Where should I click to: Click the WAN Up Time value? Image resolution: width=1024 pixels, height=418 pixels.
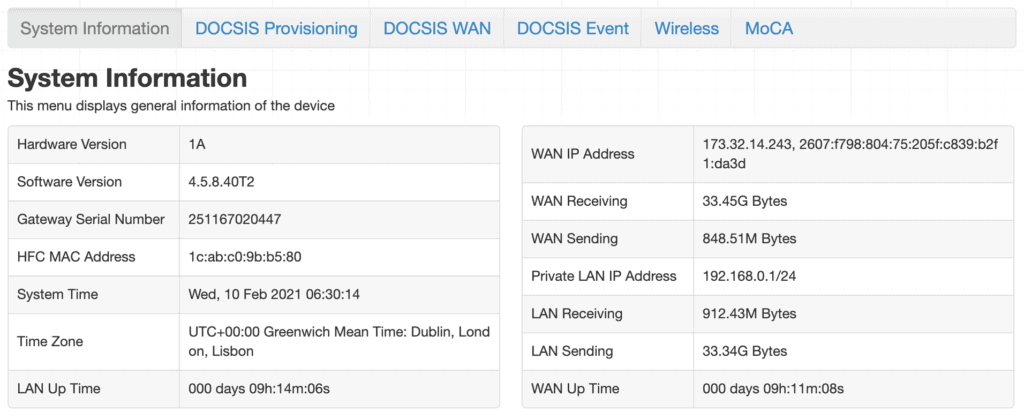(773, 389)
